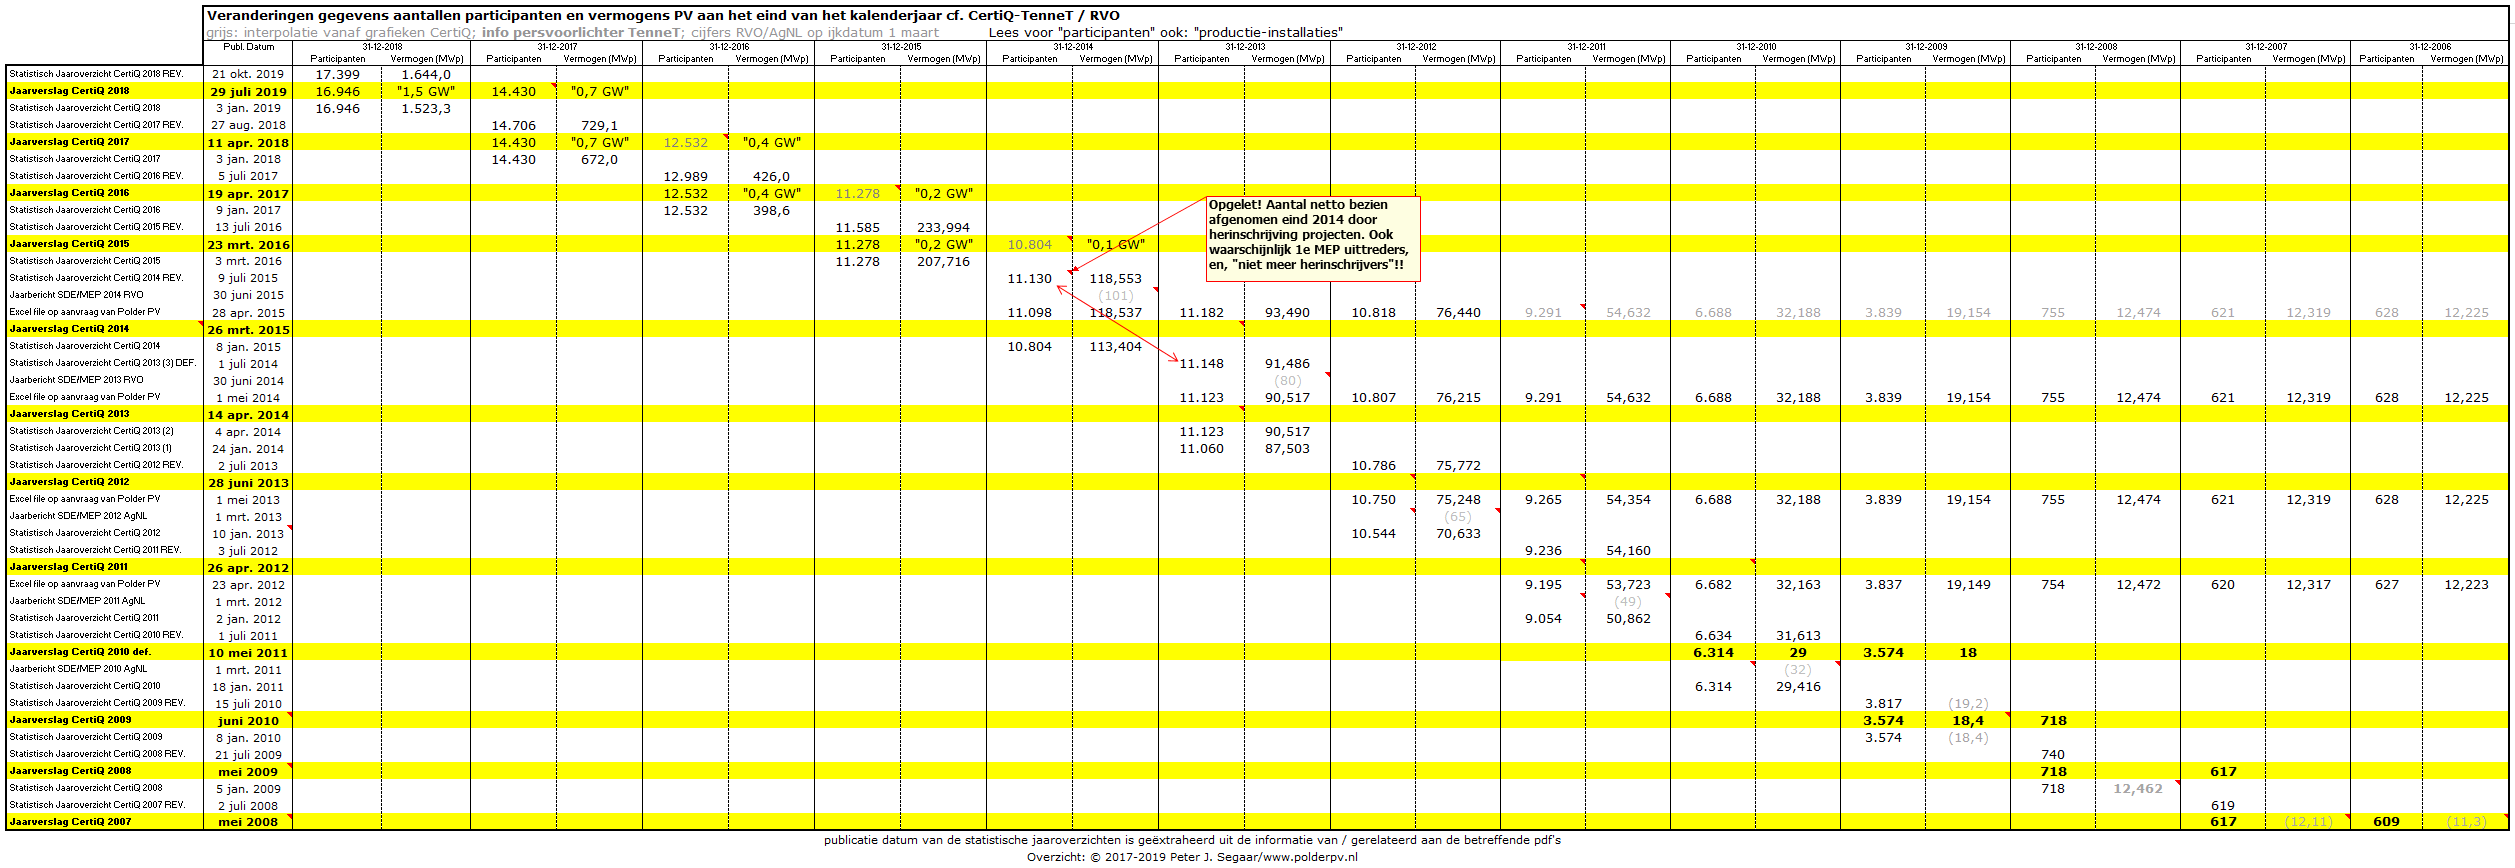The image size is (2515, 868).
Task: Click the capacity value 1.644,0
Action: pyautogui.click(x=426, y=74)
